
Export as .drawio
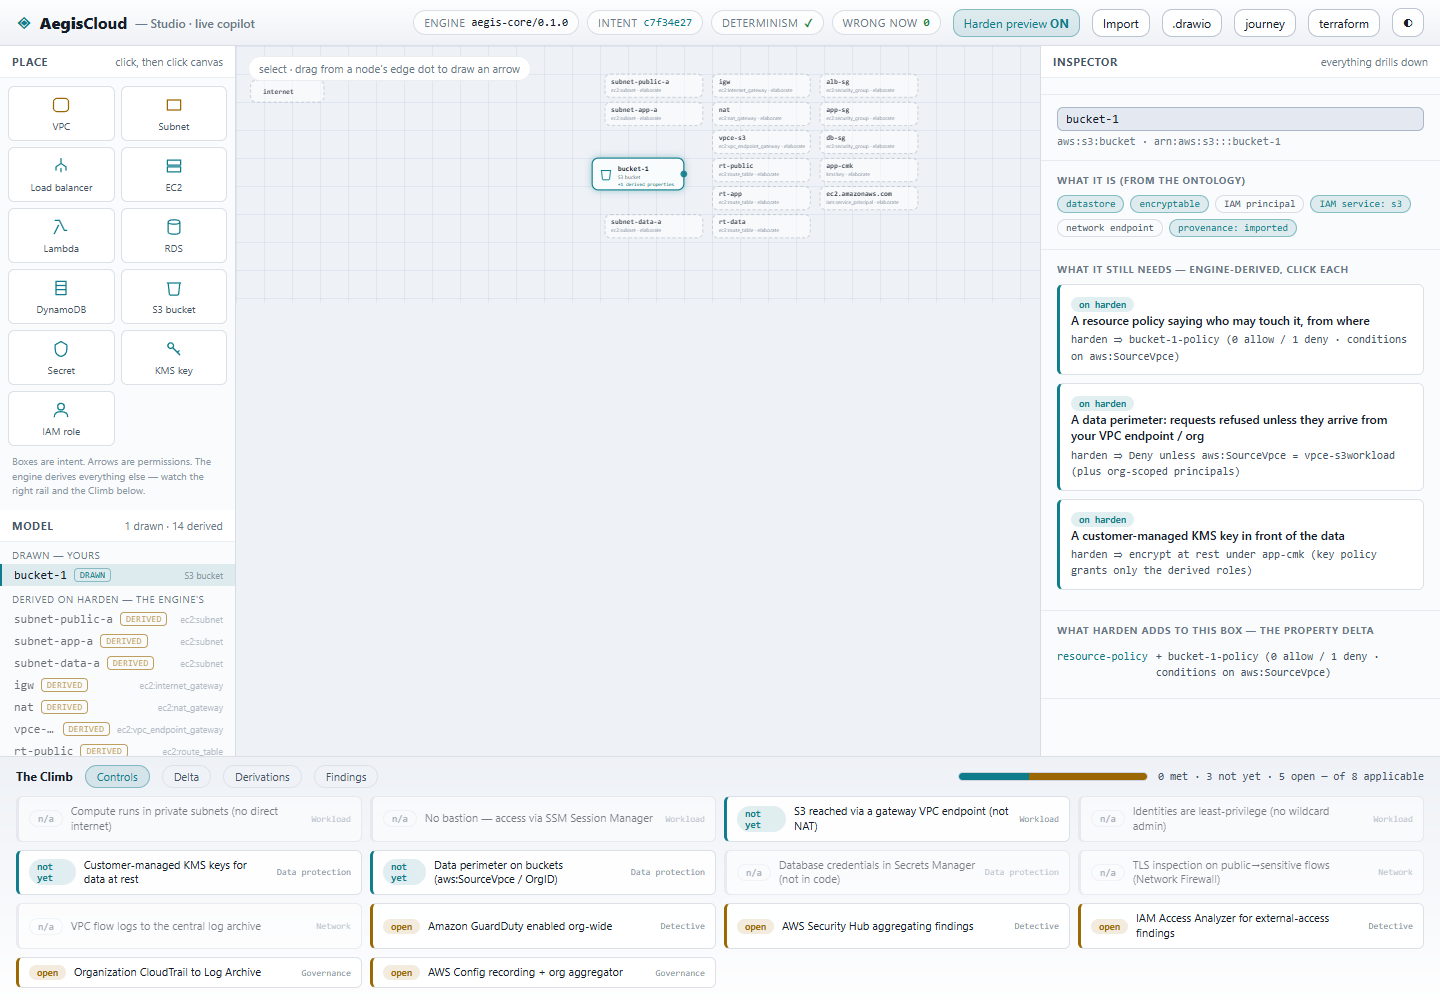tap(1192, 23)
